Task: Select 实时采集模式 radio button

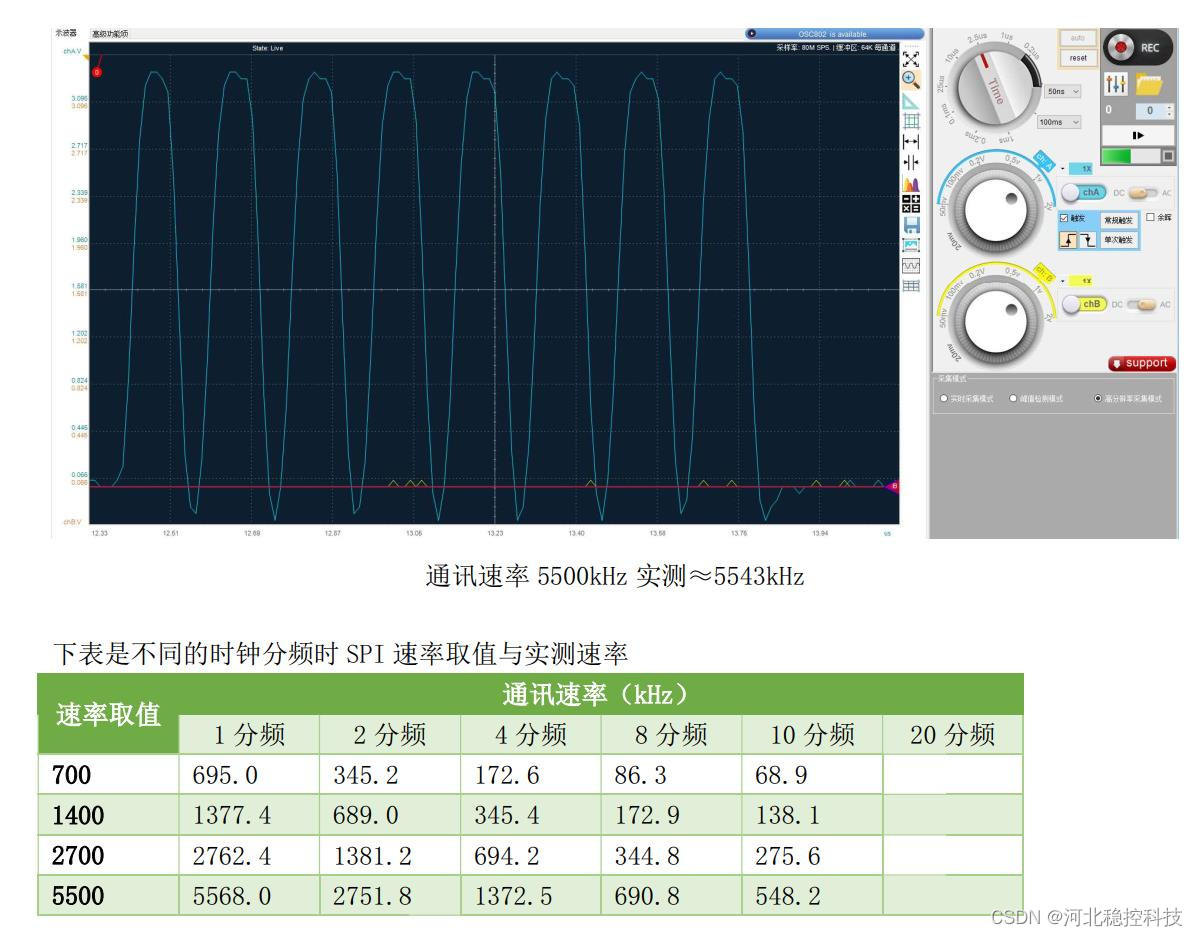Action: tap(944, 398)
